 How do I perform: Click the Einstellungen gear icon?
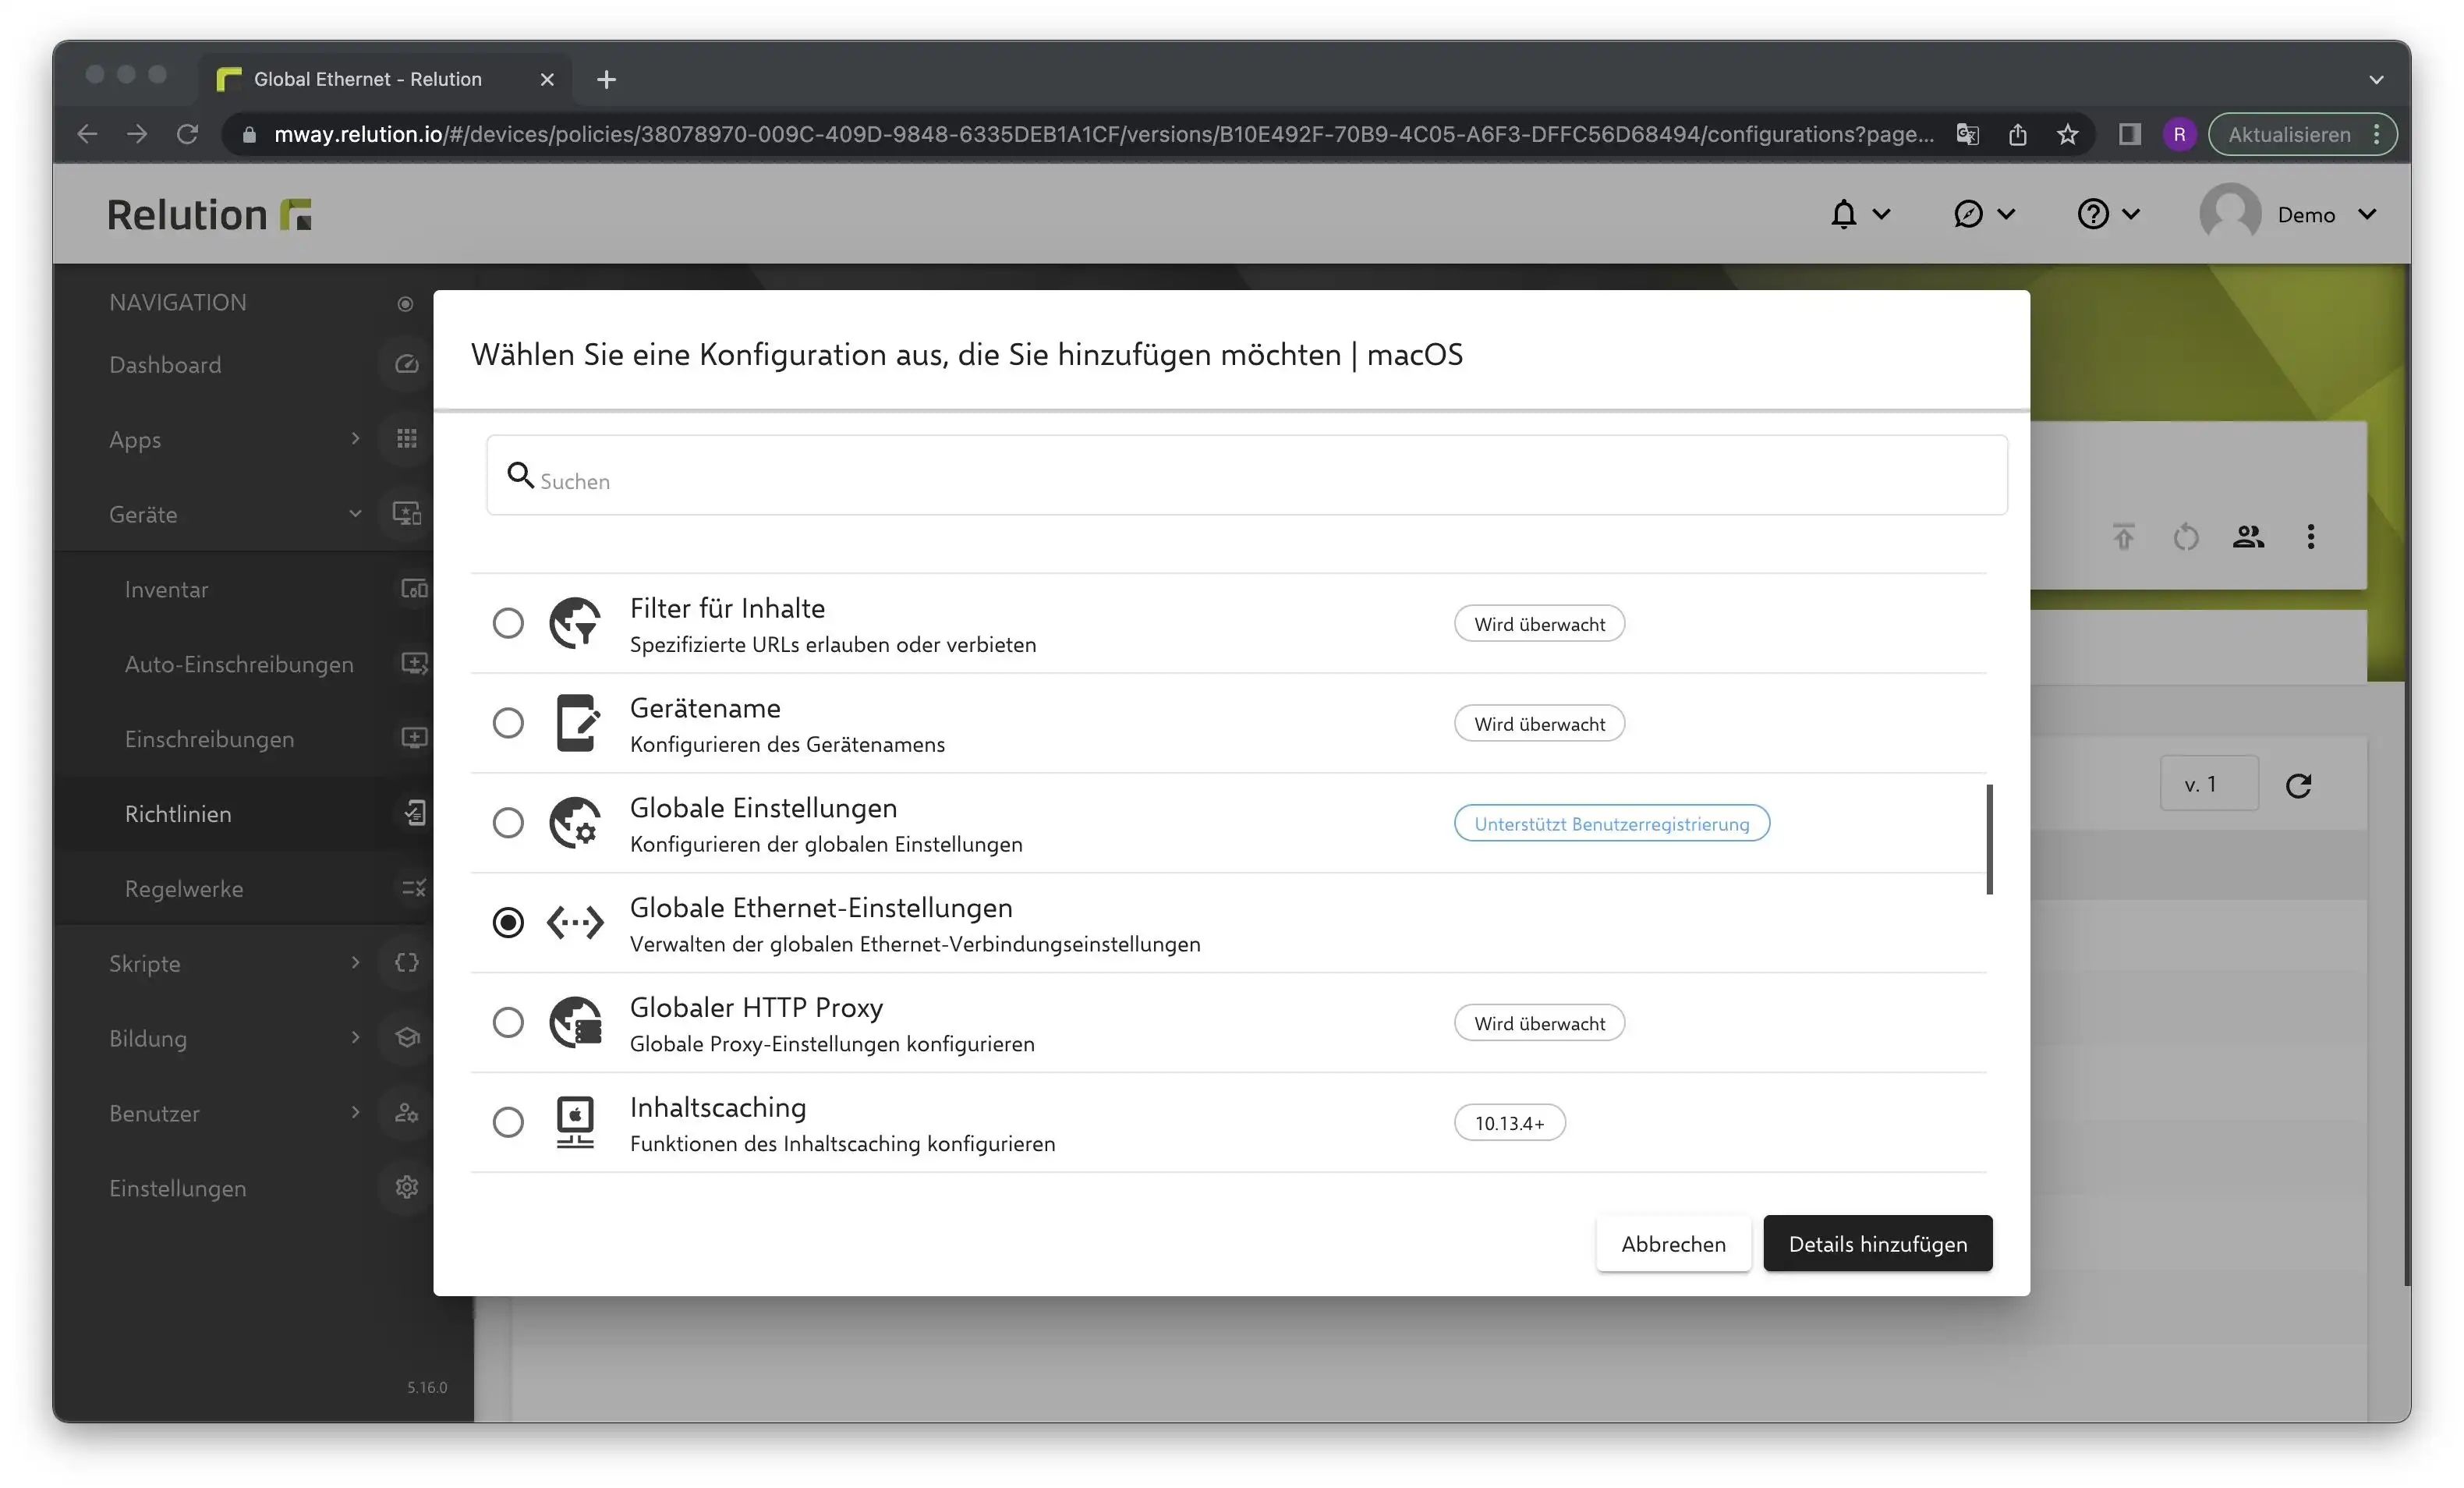click(406, 1187)
